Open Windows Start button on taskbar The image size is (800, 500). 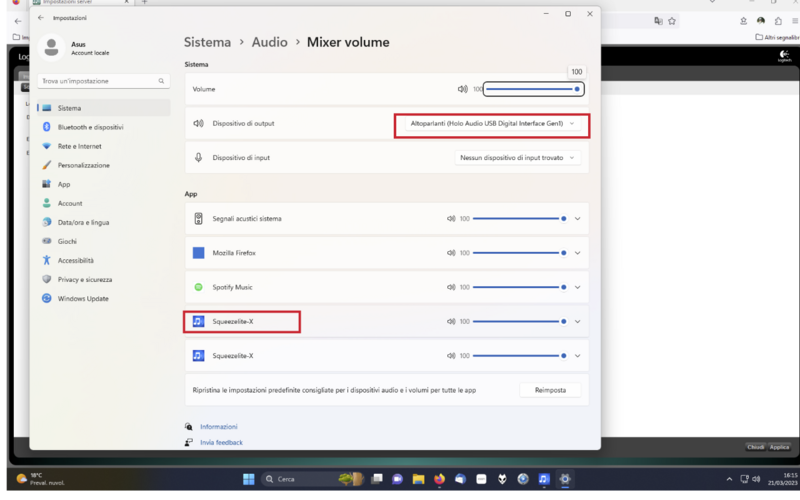[248, 479]
